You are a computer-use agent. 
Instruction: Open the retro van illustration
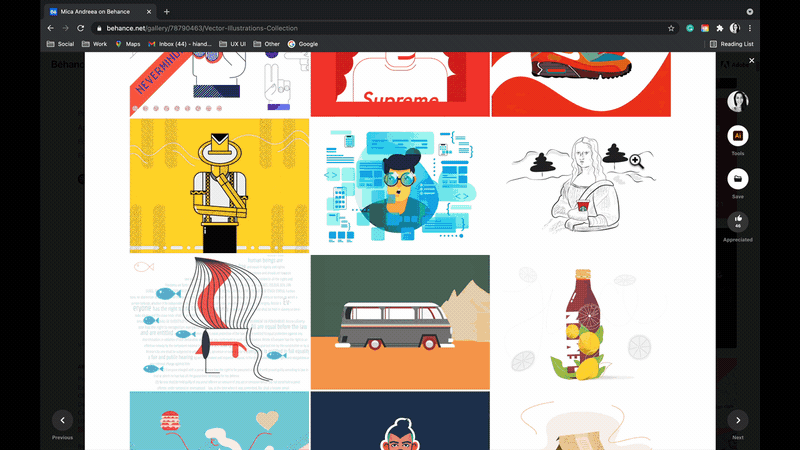(400, 322)
